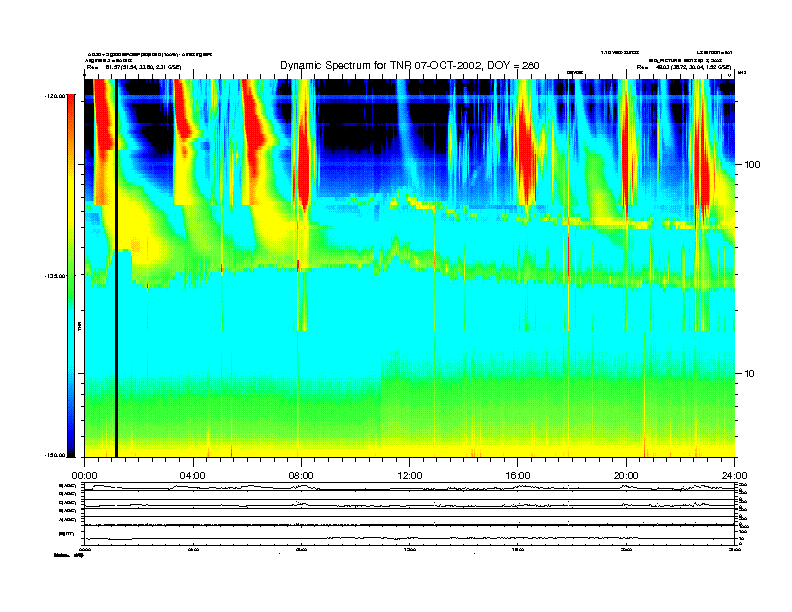
Task: Pick the red top of the intensity color bar
Action: (x=71, y=104)
